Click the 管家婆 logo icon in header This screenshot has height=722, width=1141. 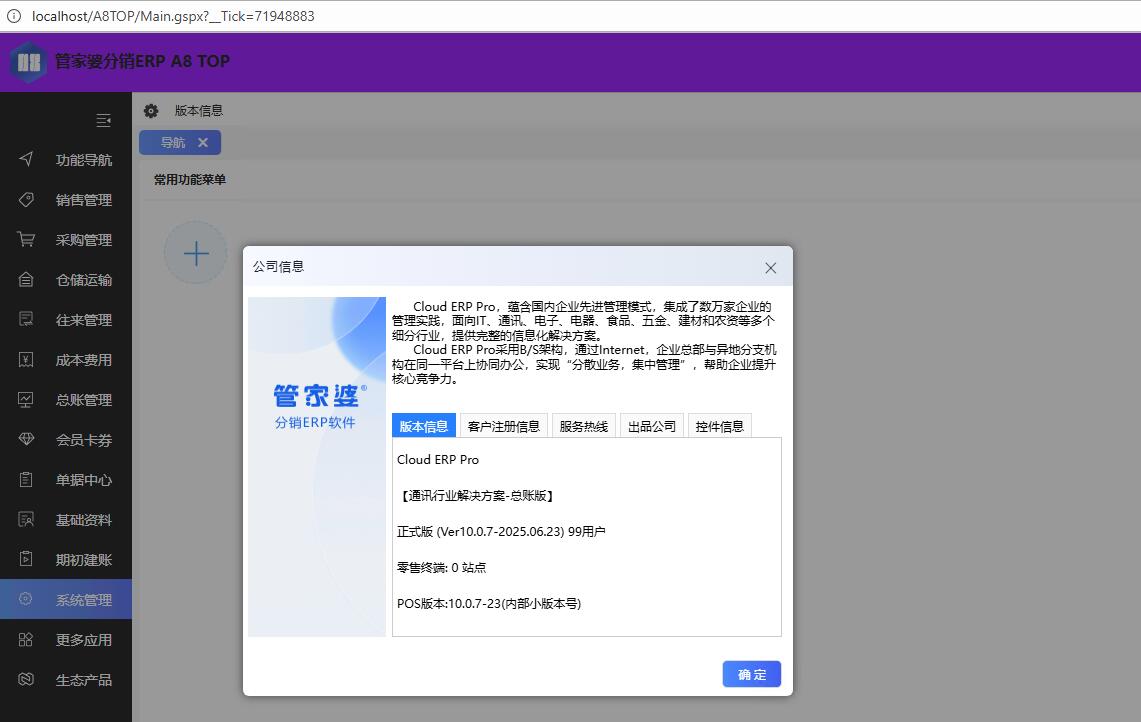(28, 62)
